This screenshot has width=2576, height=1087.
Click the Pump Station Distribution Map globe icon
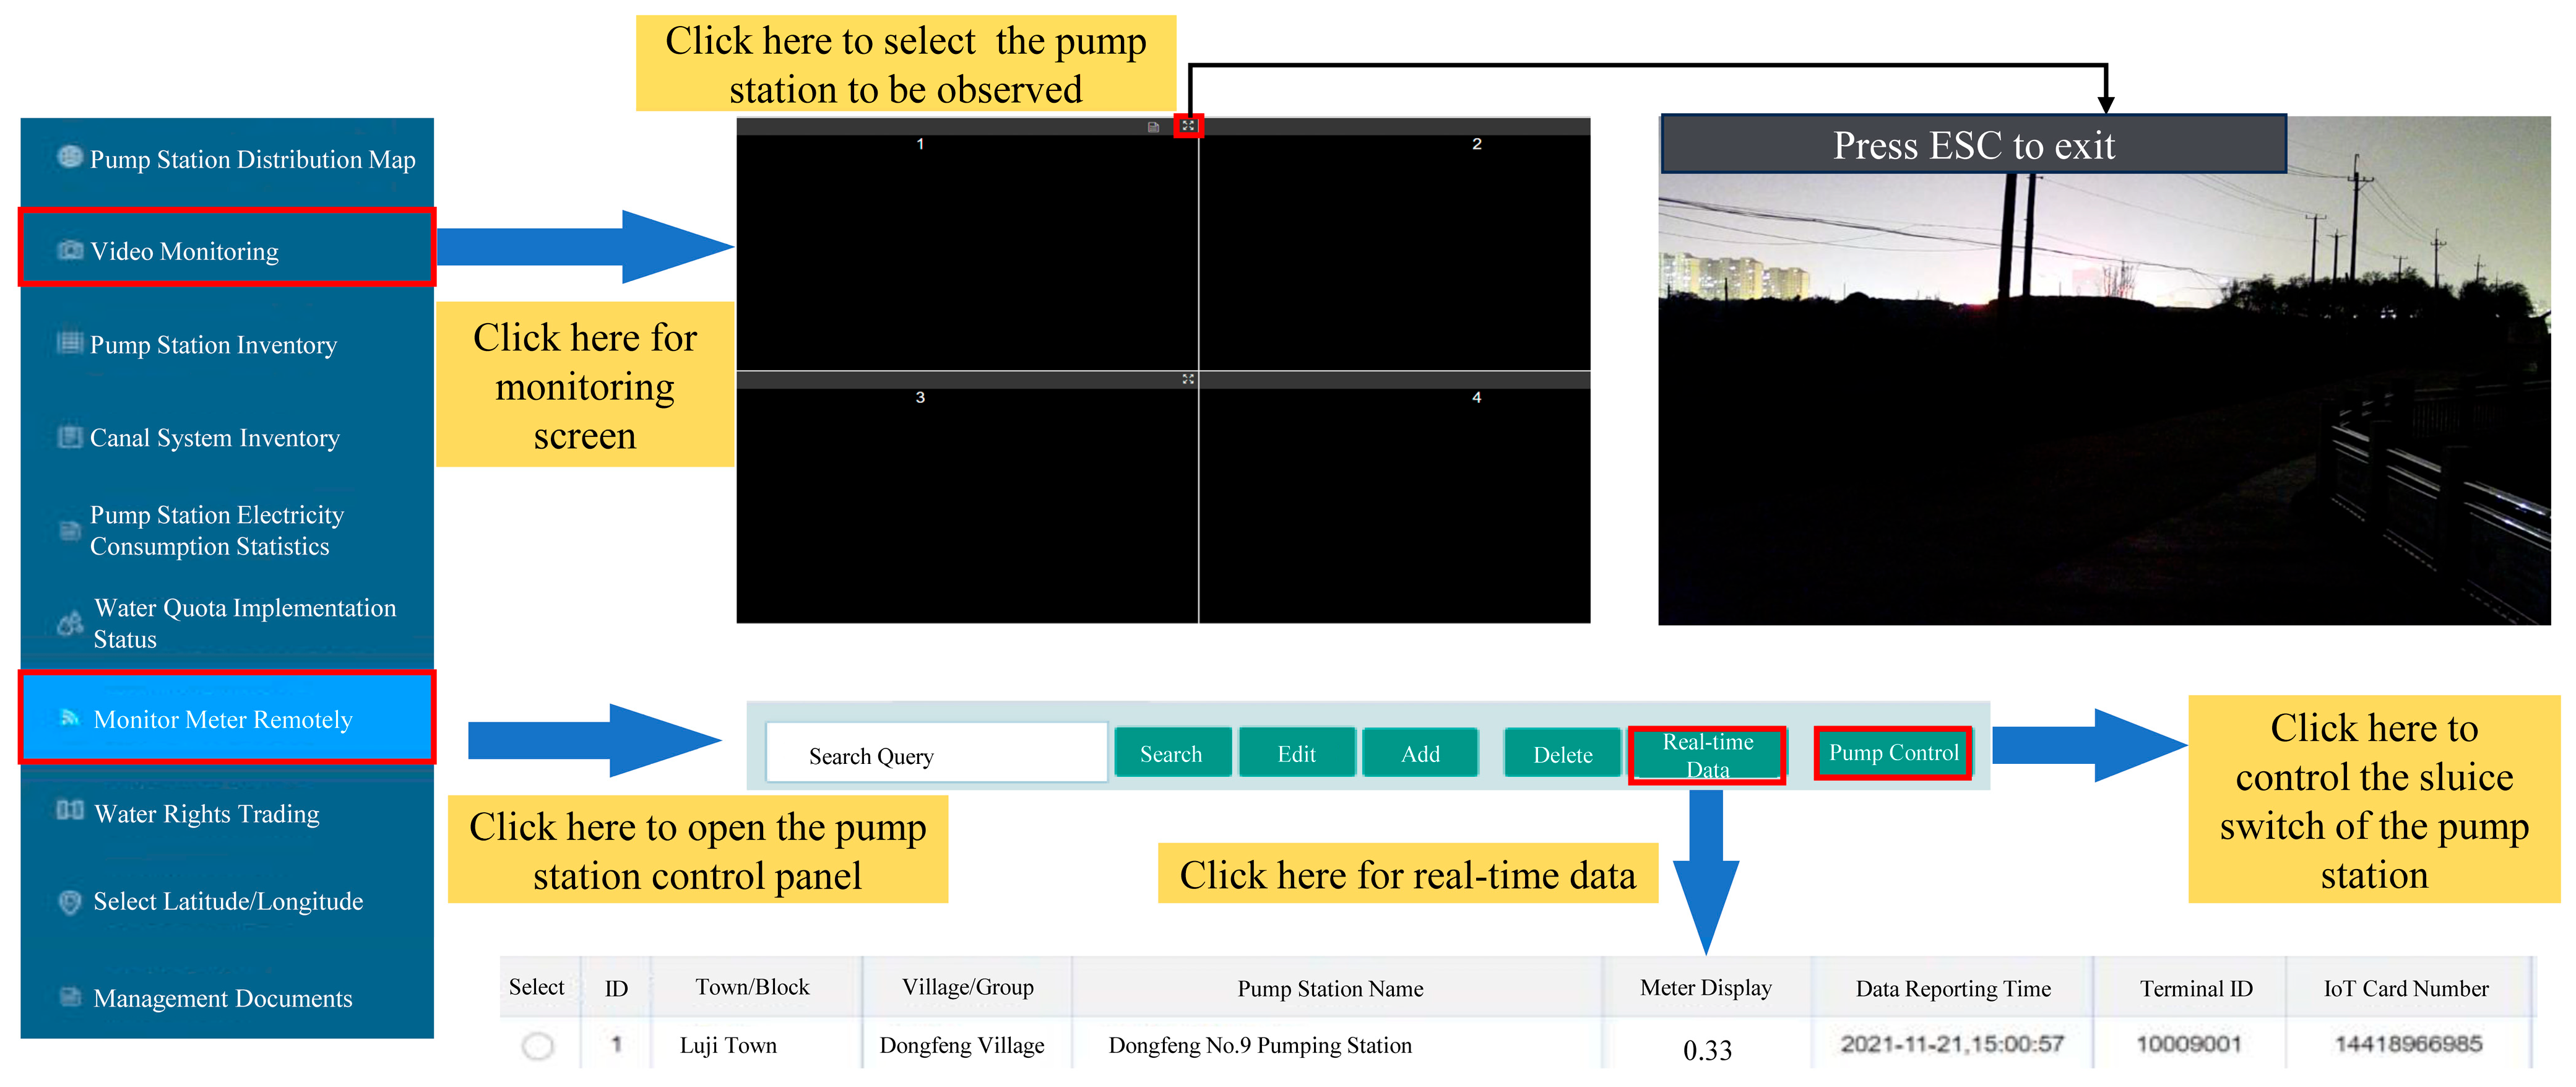coord(69,157)
